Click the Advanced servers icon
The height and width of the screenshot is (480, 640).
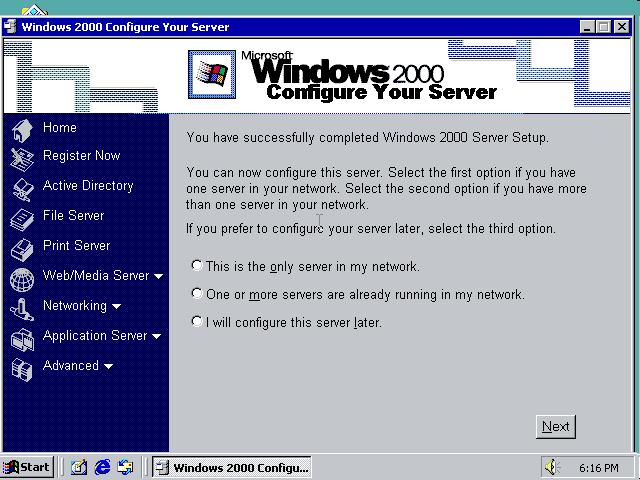22,369
